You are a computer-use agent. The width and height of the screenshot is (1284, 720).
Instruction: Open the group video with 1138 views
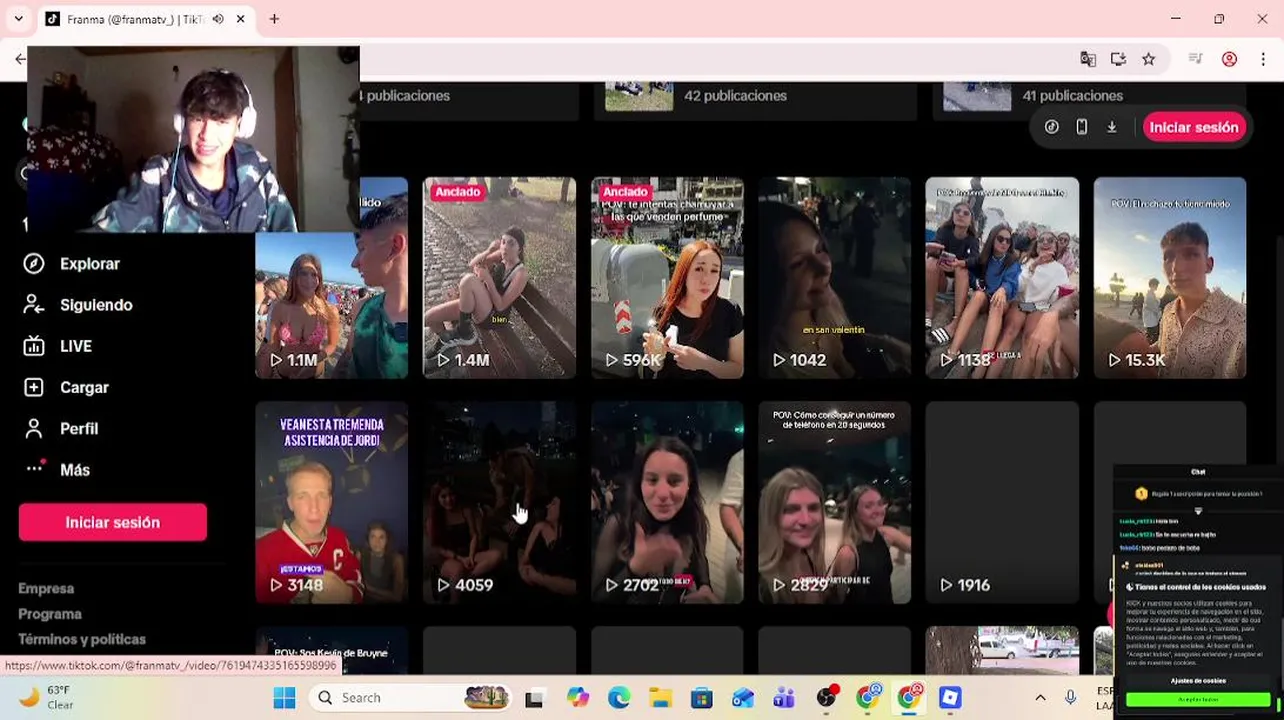coord(1002,278)
